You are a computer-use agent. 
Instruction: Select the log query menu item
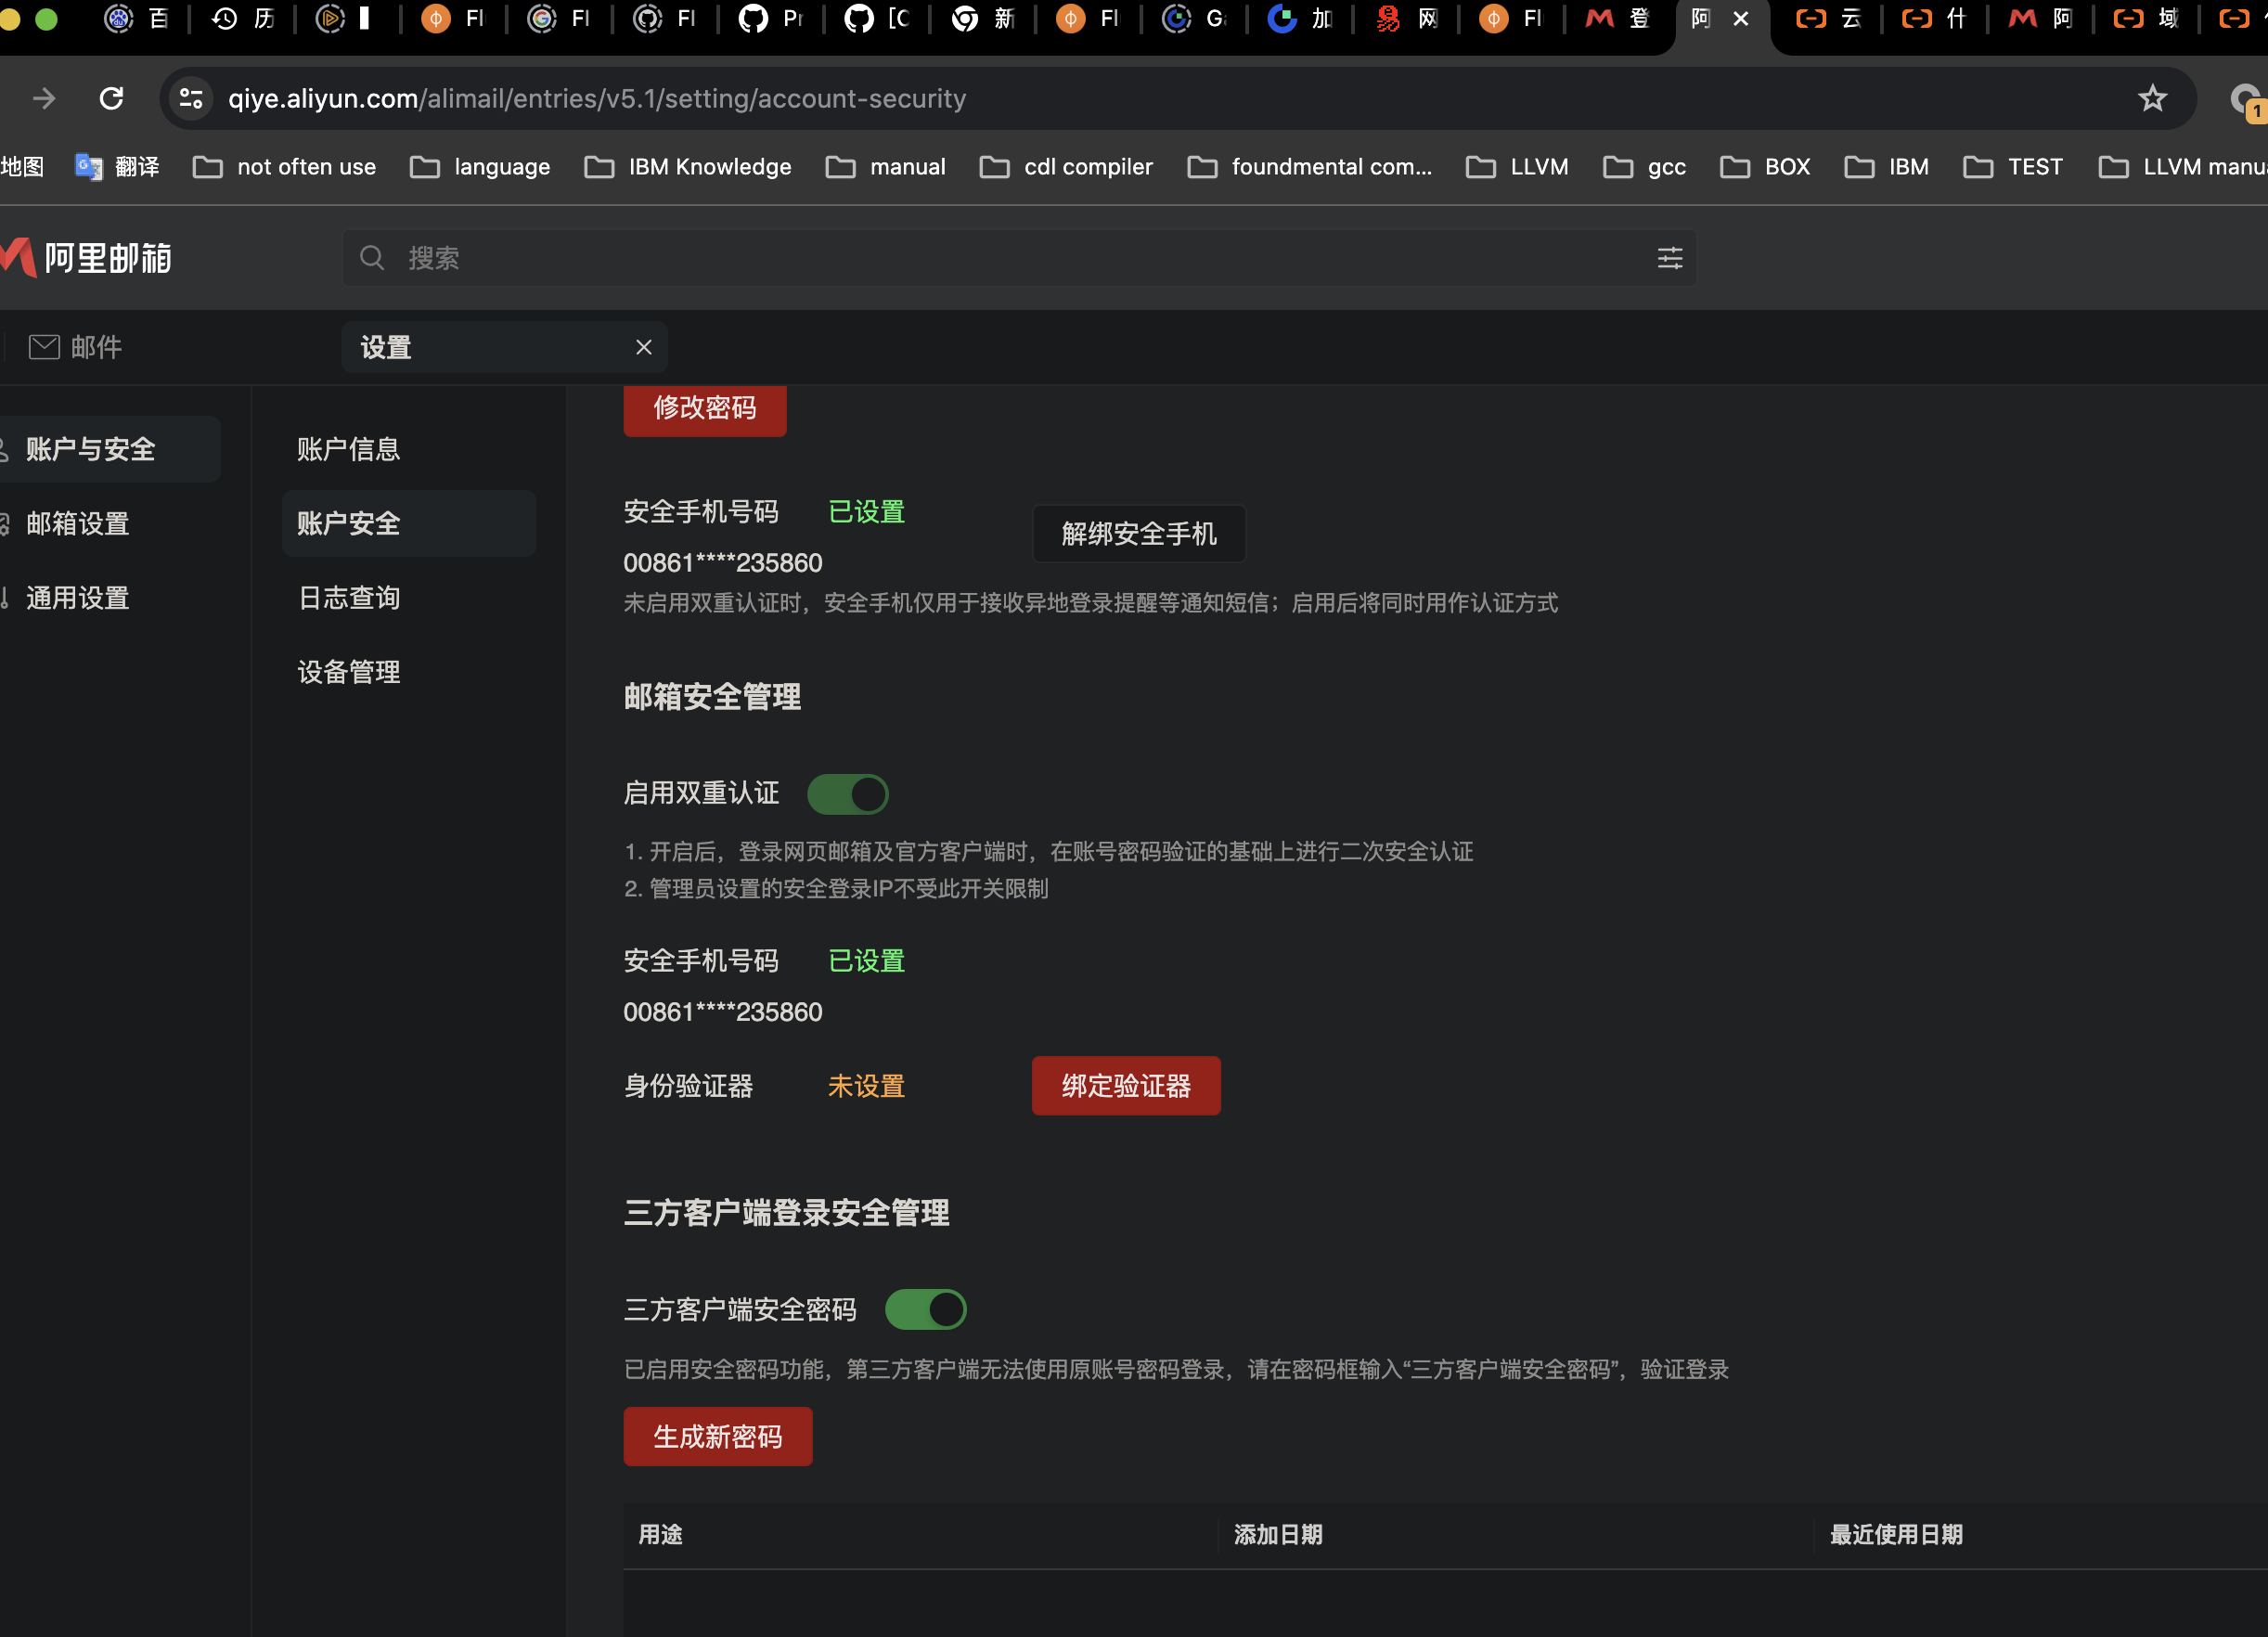tap(349, 598)
